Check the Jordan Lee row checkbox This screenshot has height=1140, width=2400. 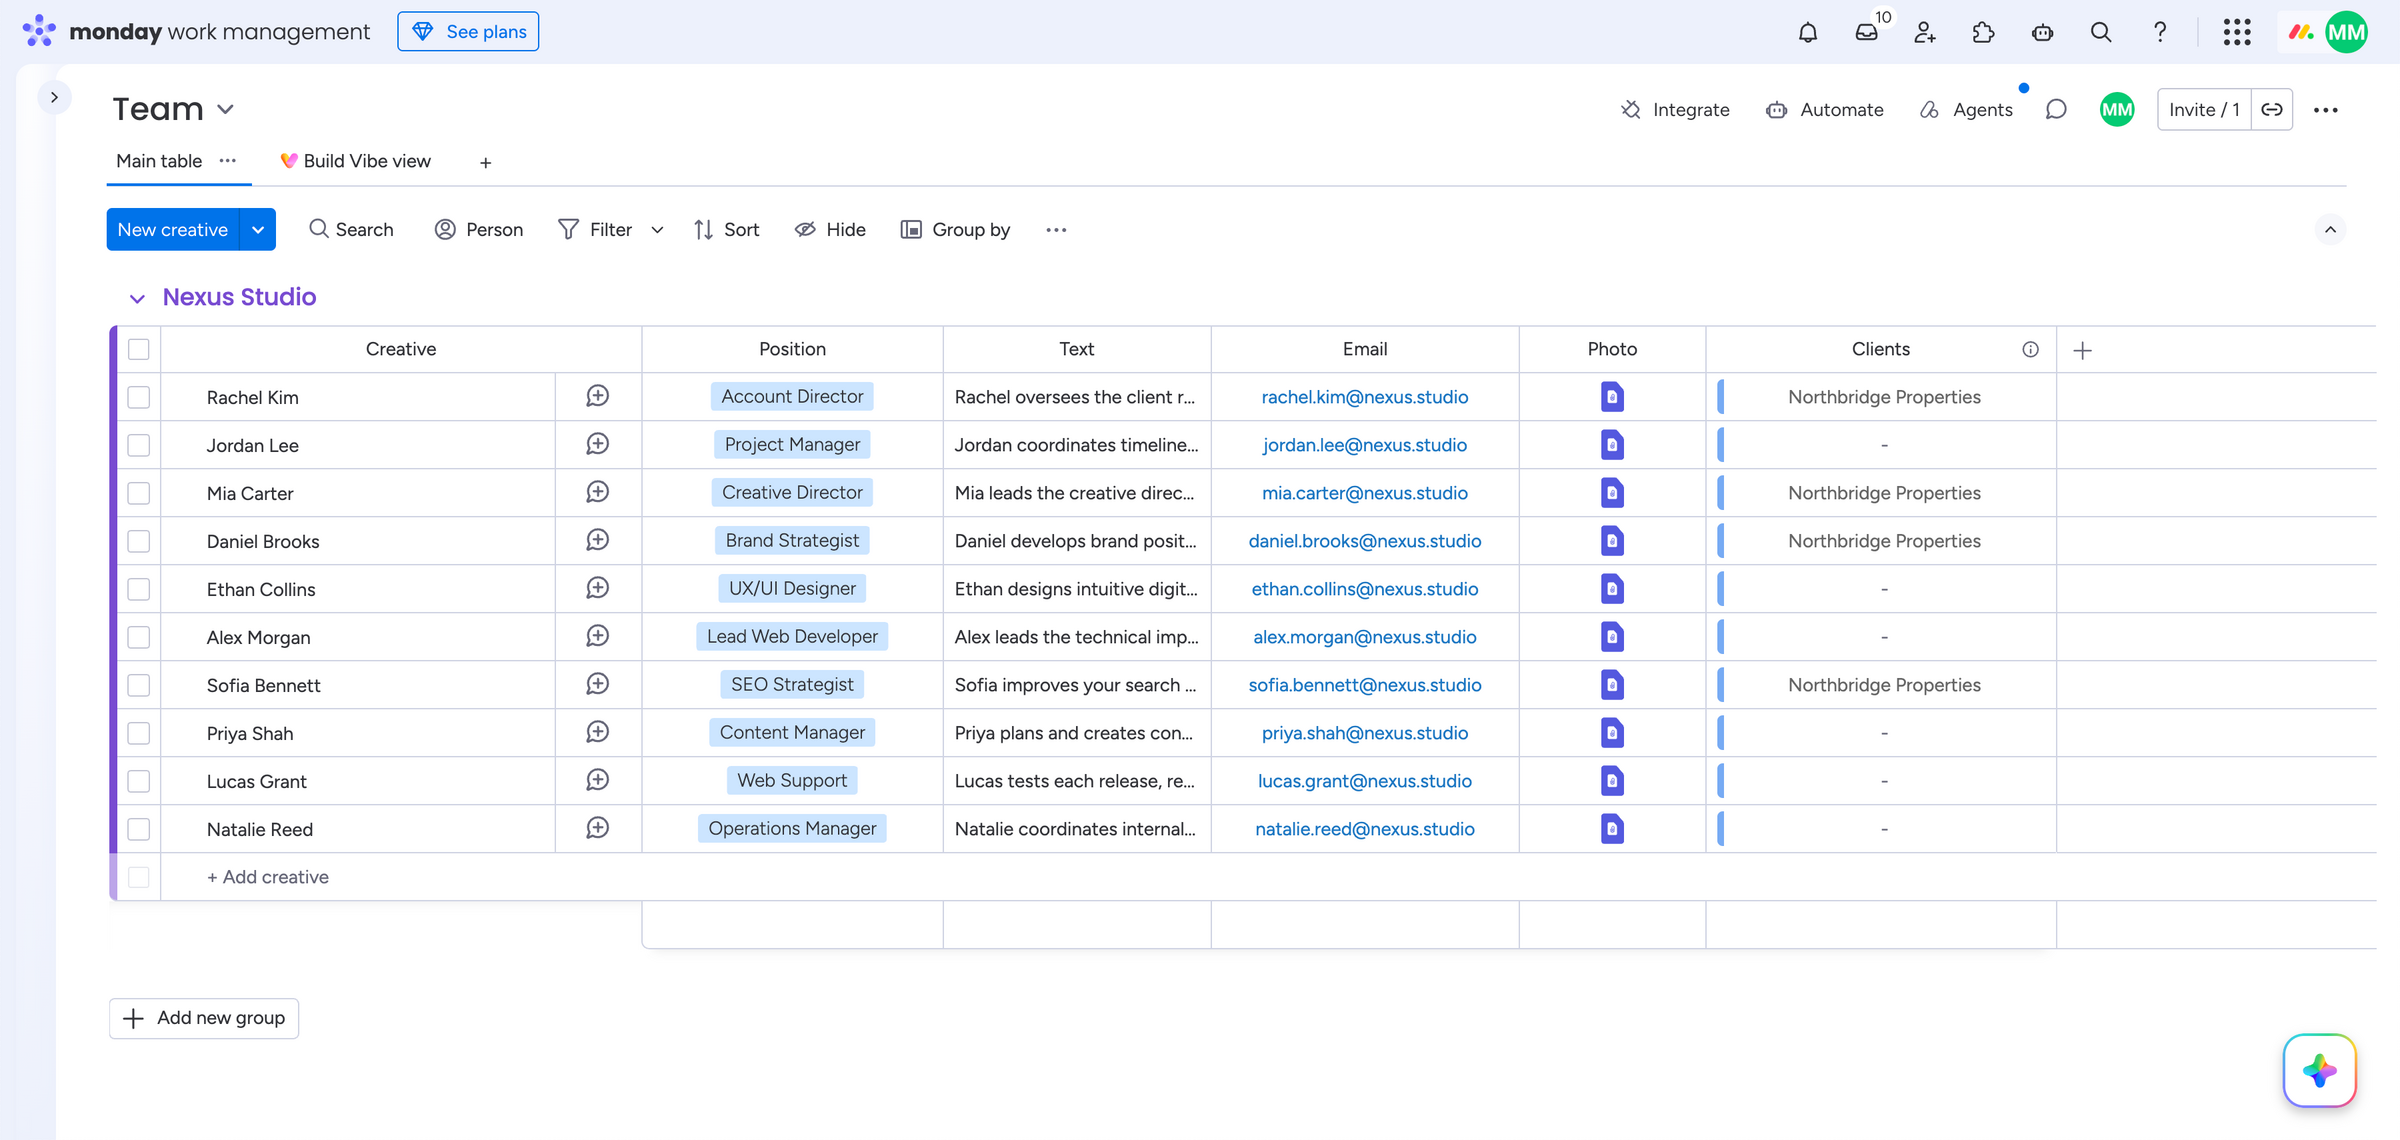coord(139,445)
